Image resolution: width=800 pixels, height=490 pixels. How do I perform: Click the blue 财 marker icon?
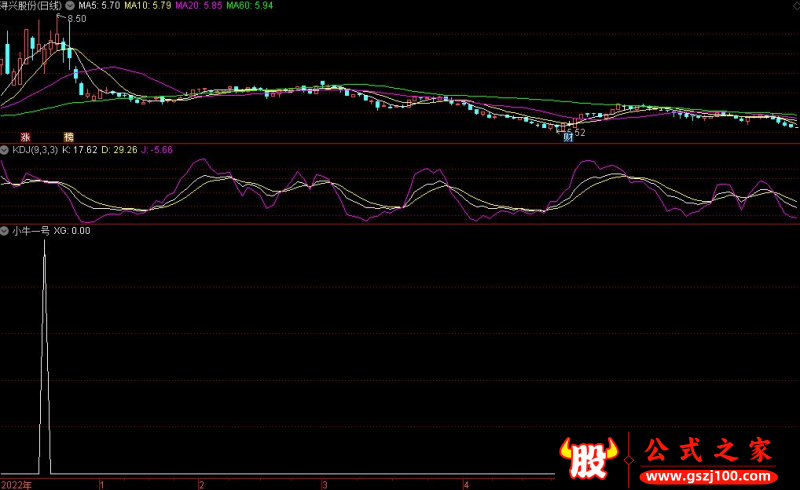[567, 138]
